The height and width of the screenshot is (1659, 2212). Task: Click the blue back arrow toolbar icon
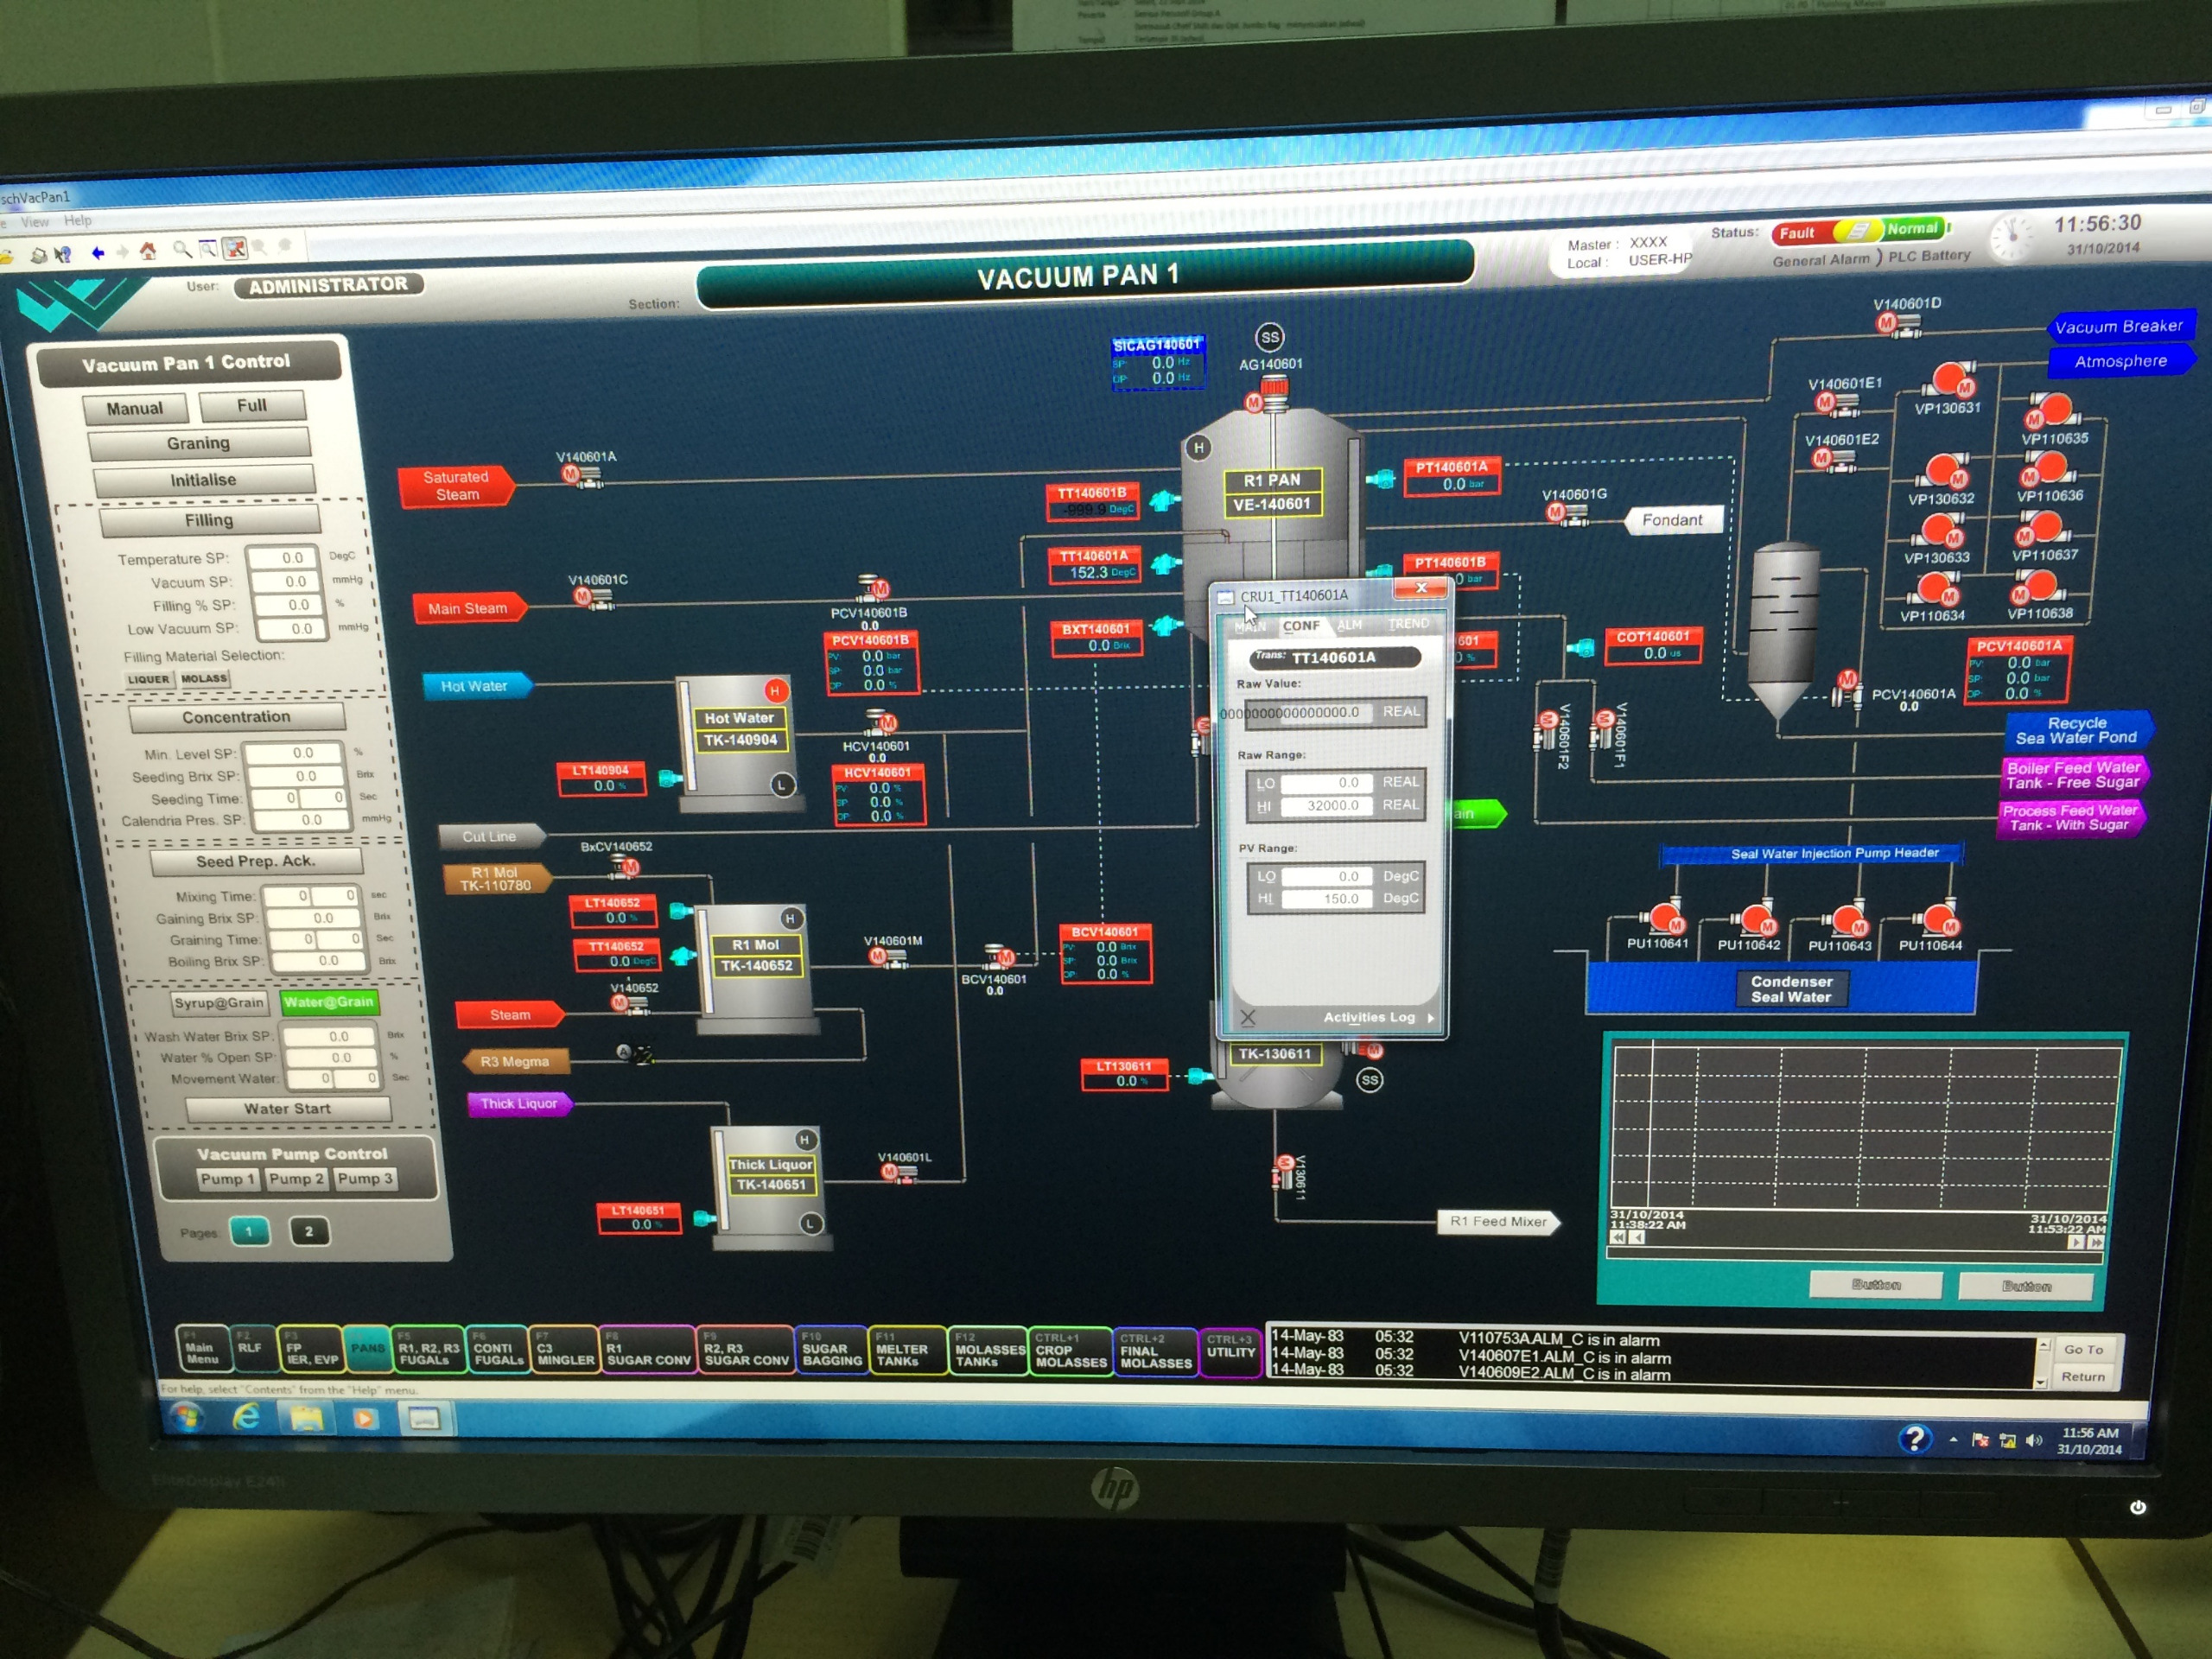tap(98, 253)
